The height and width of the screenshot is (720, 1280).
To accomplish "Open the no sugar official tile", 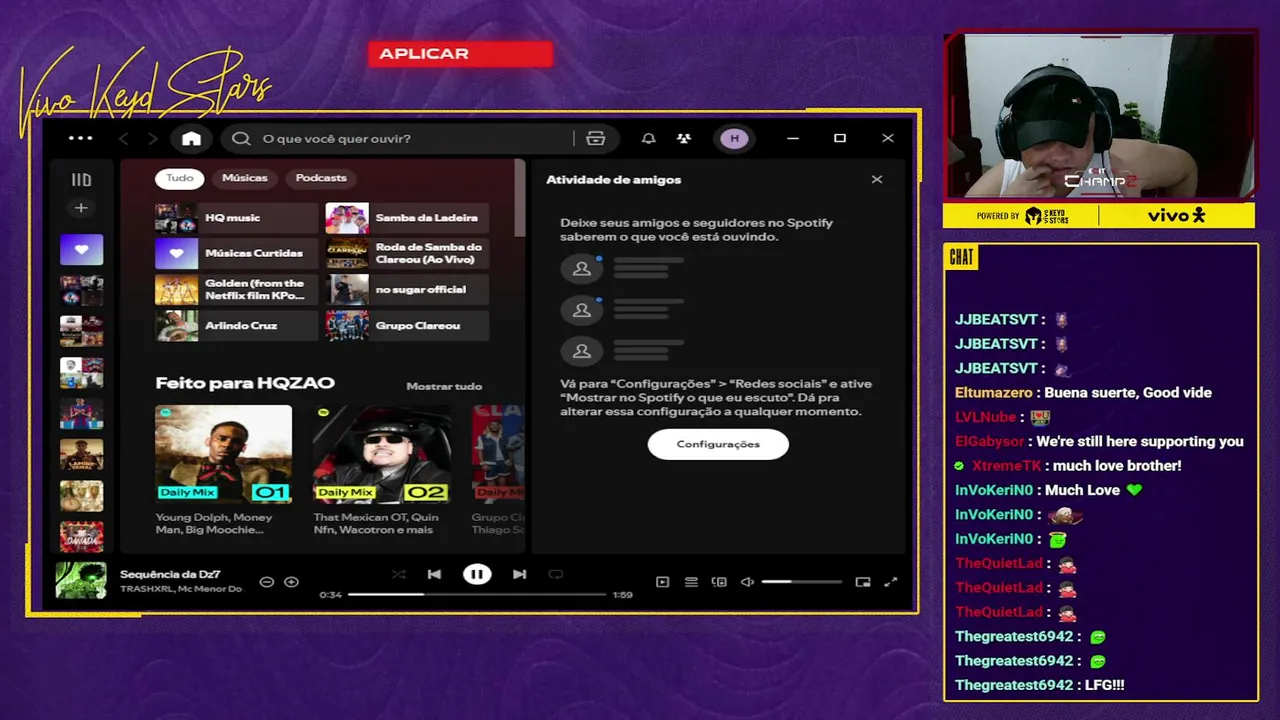I will 407,290.
